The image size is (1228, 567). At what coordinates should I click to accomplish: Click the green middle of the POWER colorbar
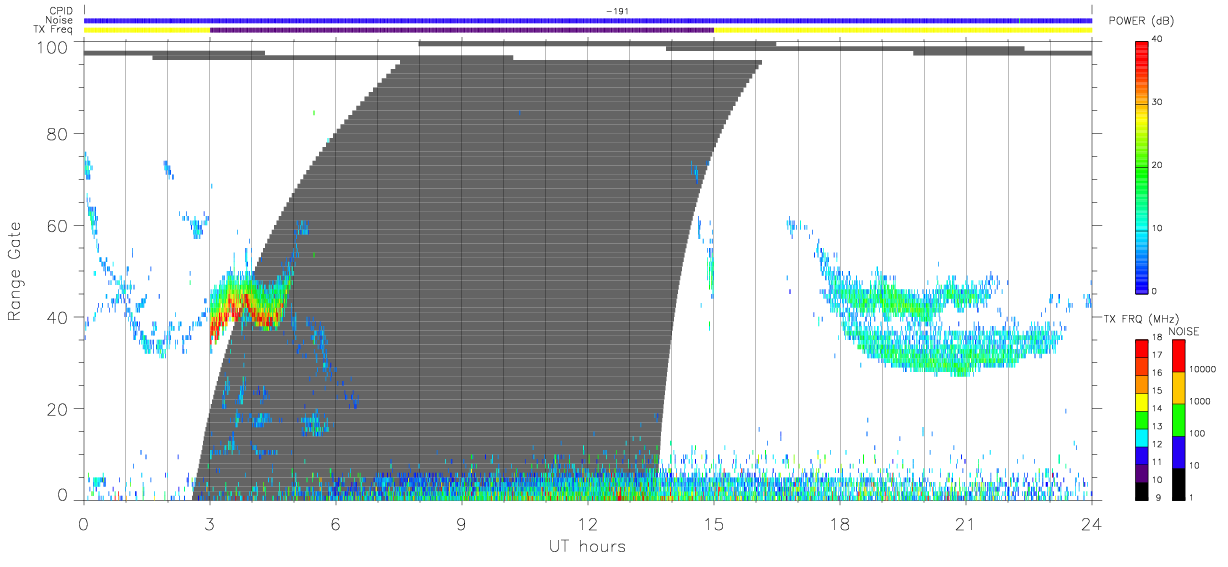(x=1141, y=165)
